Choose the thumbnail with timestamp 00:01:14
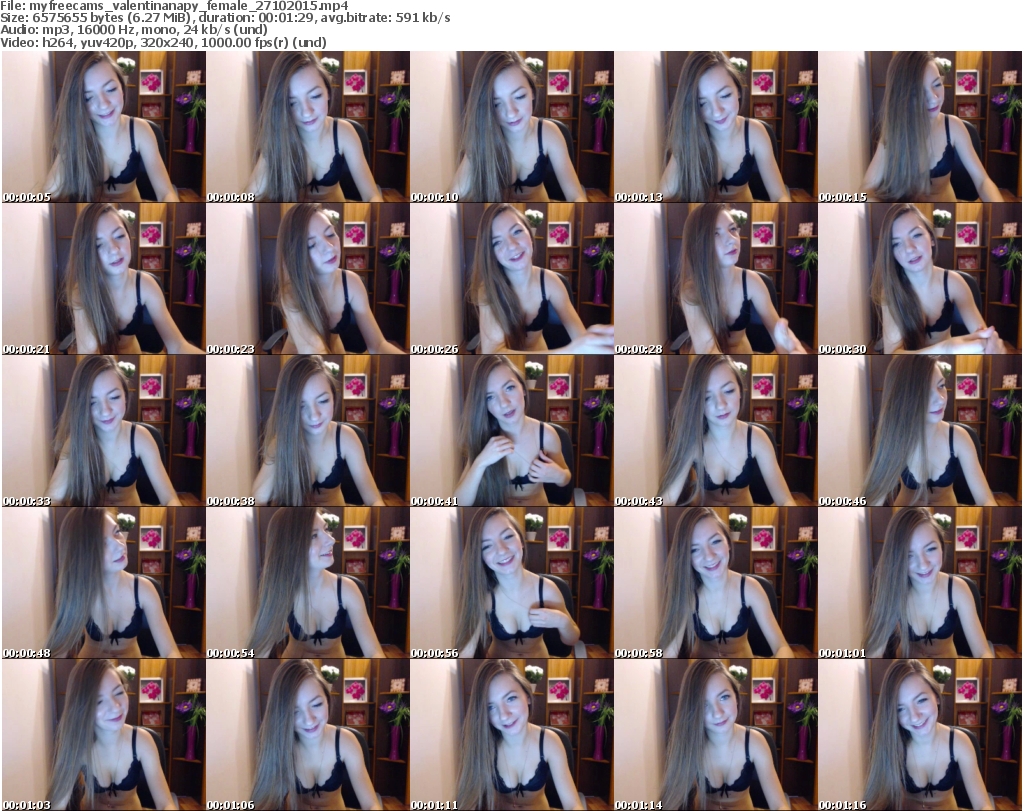 [x=716, y=735]
